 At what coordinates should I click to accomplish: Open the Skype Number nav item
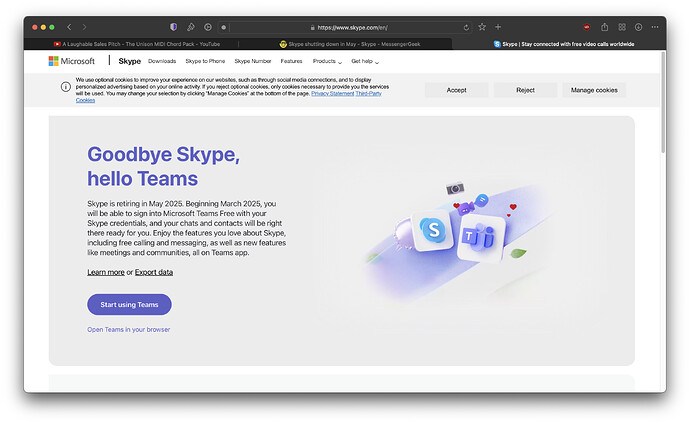(x=253, y=61)
